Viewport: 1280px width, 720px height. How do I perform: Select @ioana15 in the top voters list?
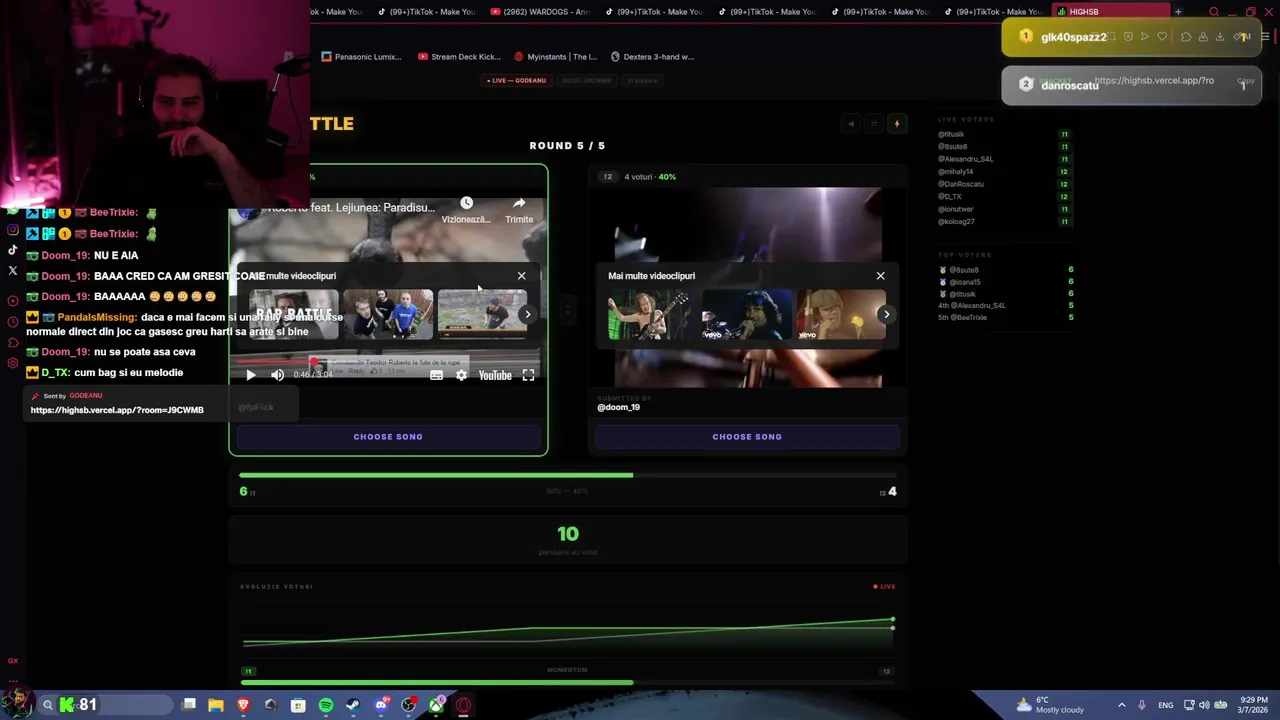click(x=965, y=282)
